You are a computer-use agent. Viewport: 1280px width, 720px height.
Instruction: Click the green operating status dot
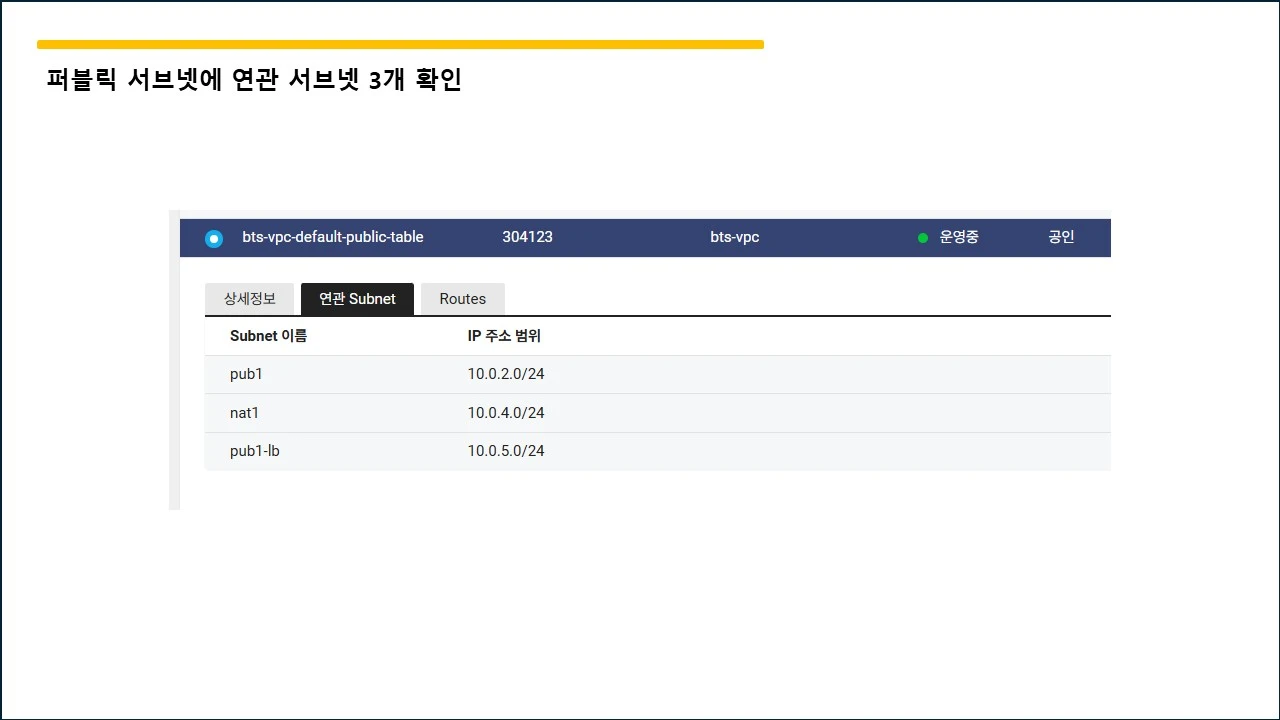pyautogui.click(x=923, y=238)
